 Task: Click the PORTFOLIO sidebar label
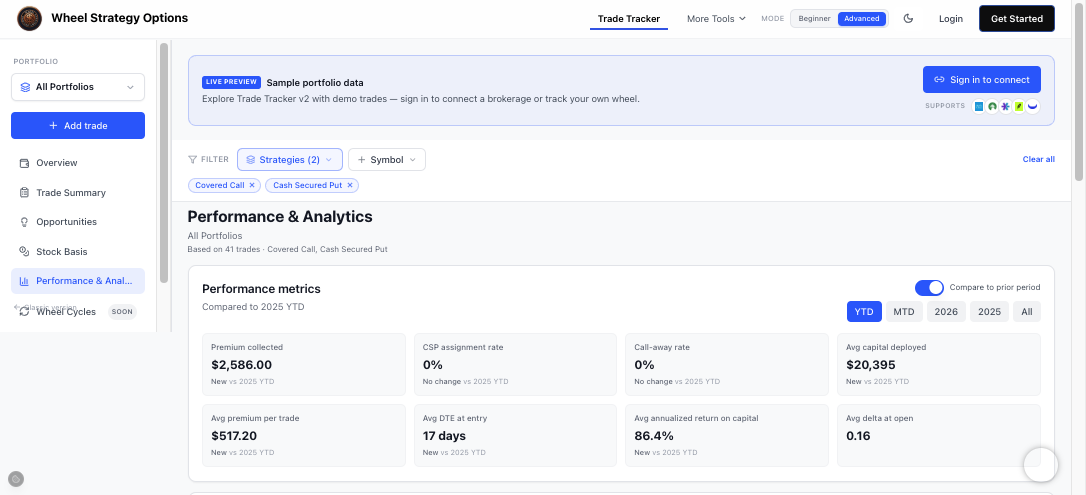(35, 62)
